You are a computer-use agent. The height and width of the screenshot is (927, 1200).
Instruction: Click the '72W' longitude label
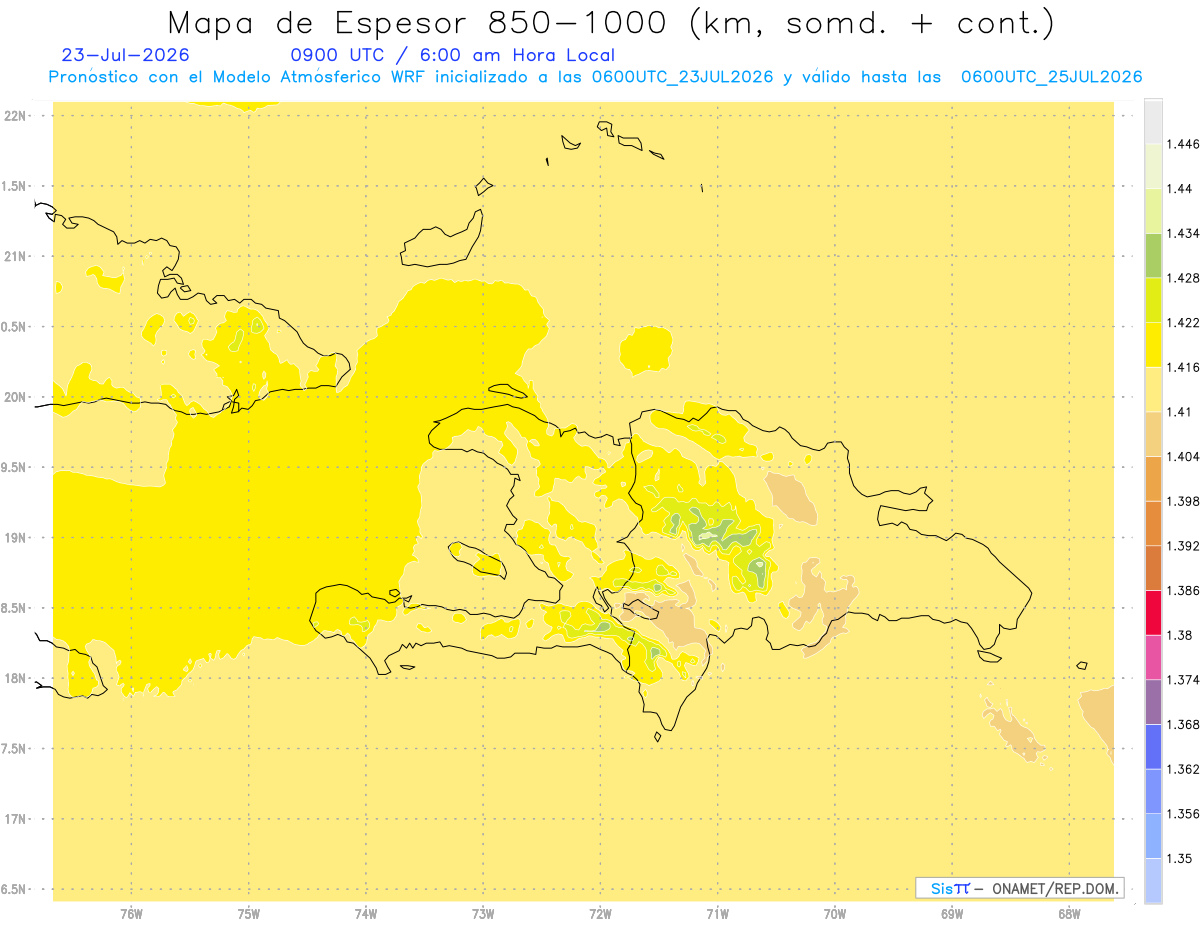pyautogui.click(x=600, y=914)
